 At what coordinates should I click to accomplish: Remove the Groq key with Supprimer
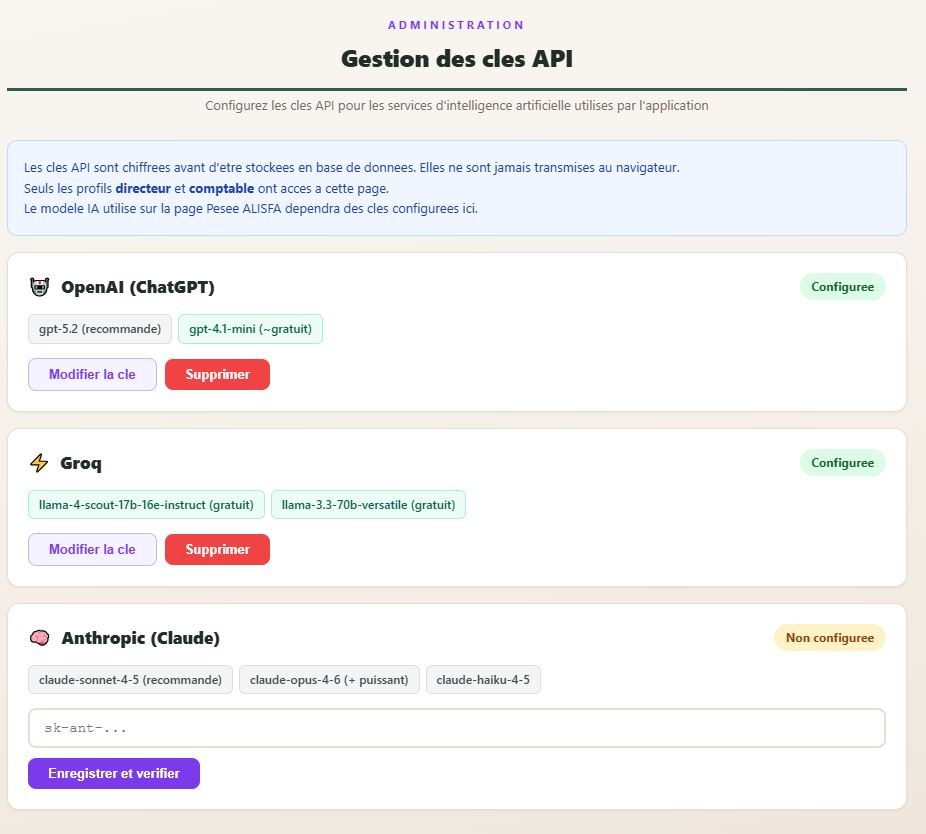[x=217, y=550]
